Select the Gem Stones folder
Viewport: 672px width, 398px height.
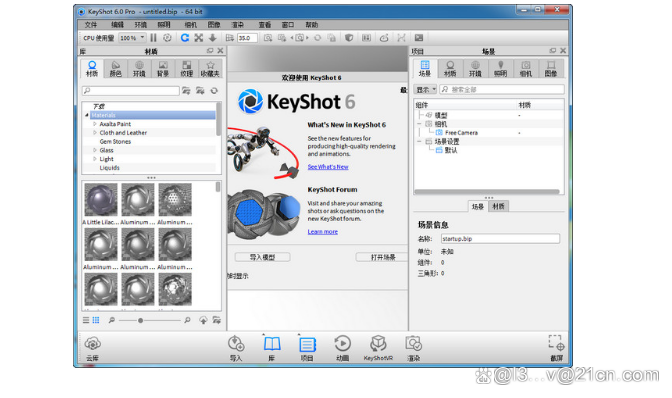115,141
